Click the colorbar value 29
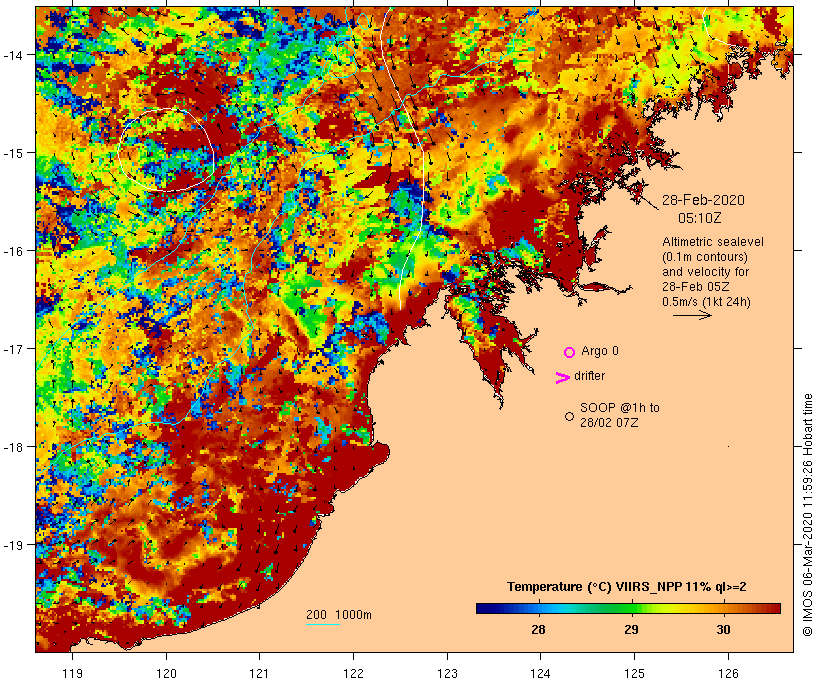 [631, 629]
